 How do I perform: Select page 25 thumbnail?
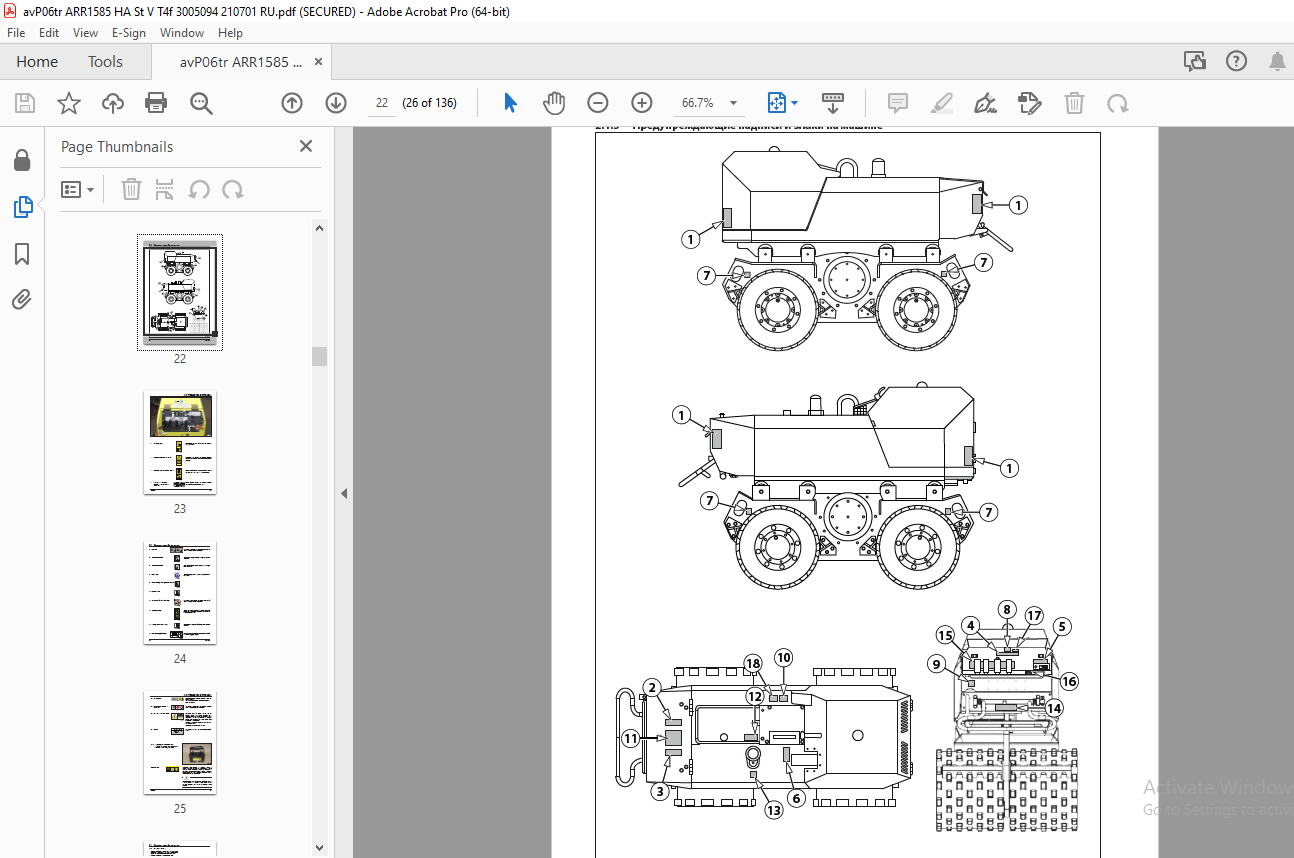180,743
